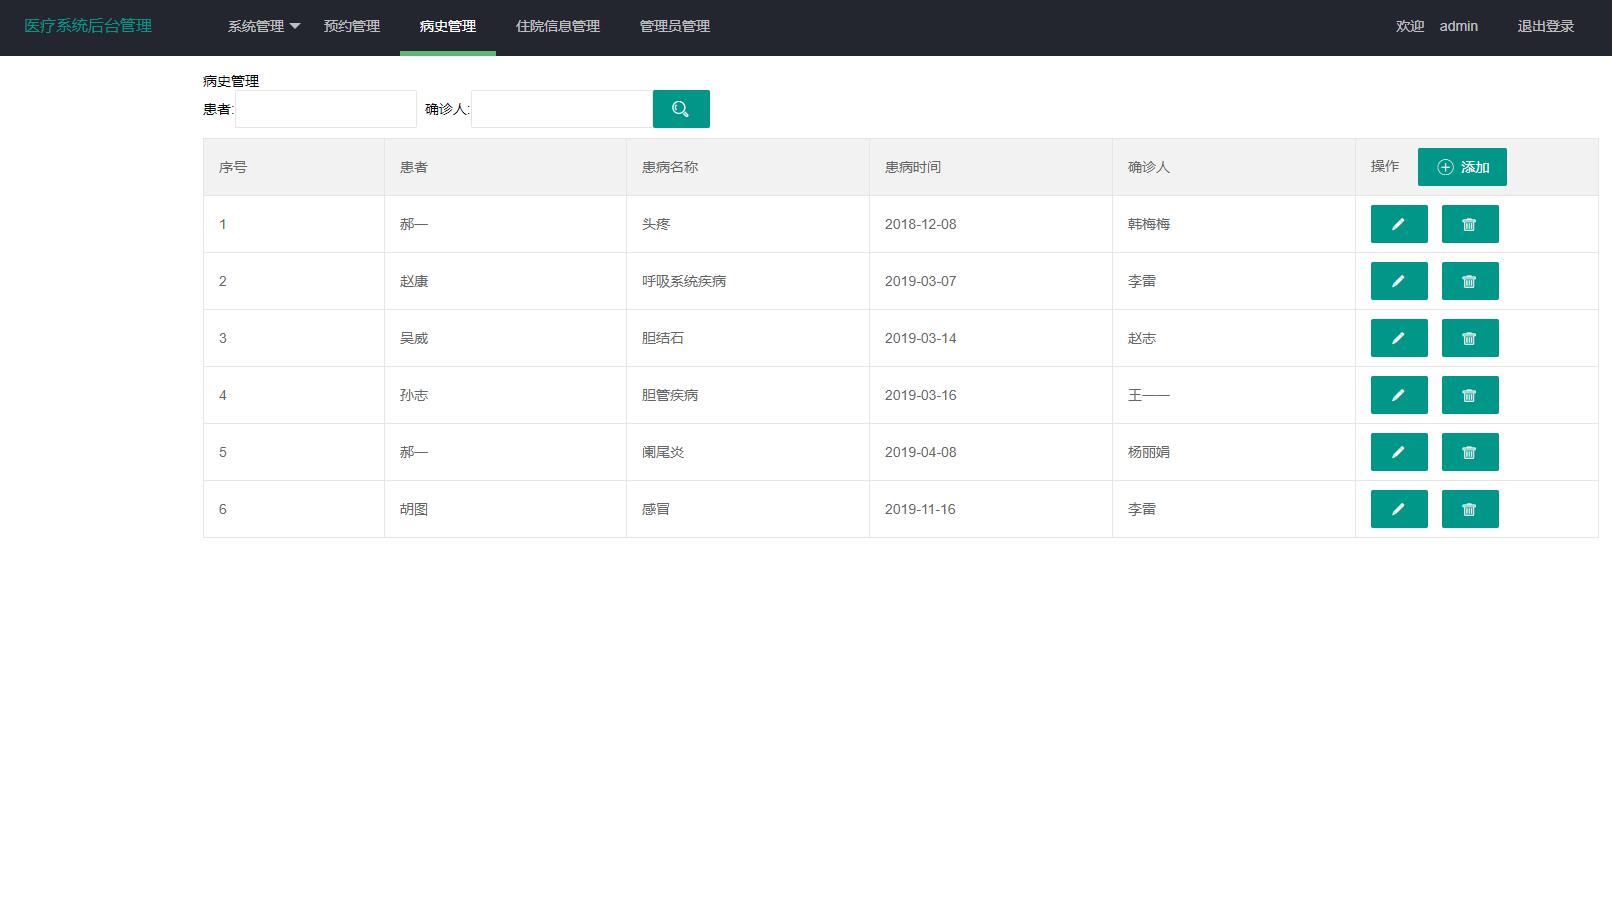Delete 胡图's 感冒 record
Image resolution: width=1612 pixels, height=902 pixels.
point(1469,509)
